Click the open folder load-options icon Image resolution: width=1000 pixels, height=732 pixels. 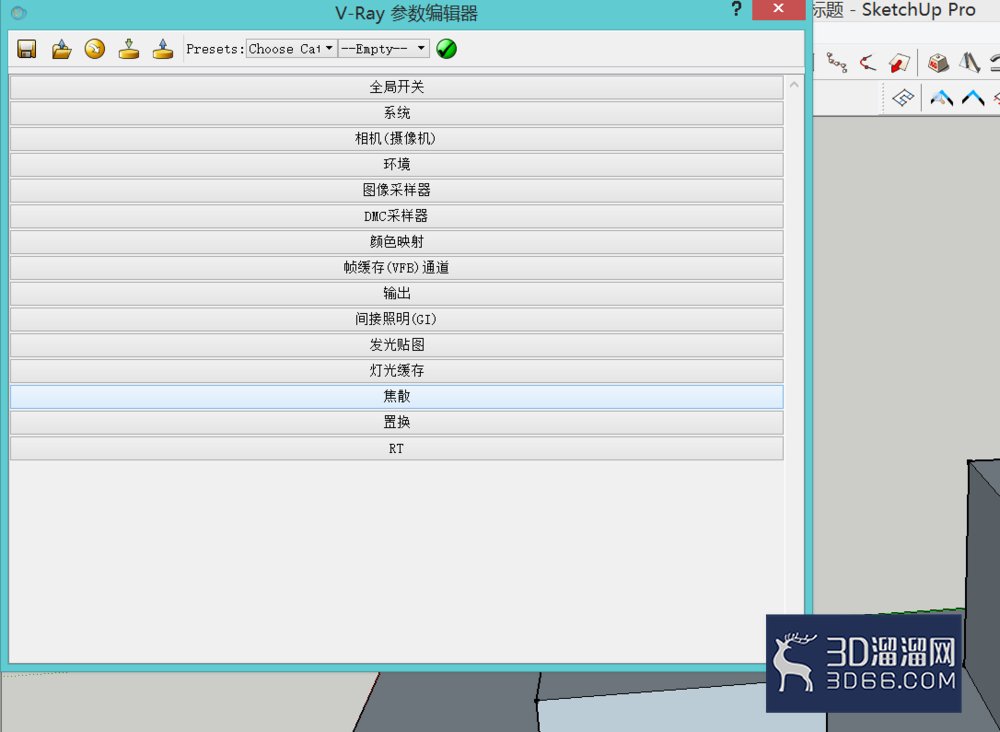61,49
